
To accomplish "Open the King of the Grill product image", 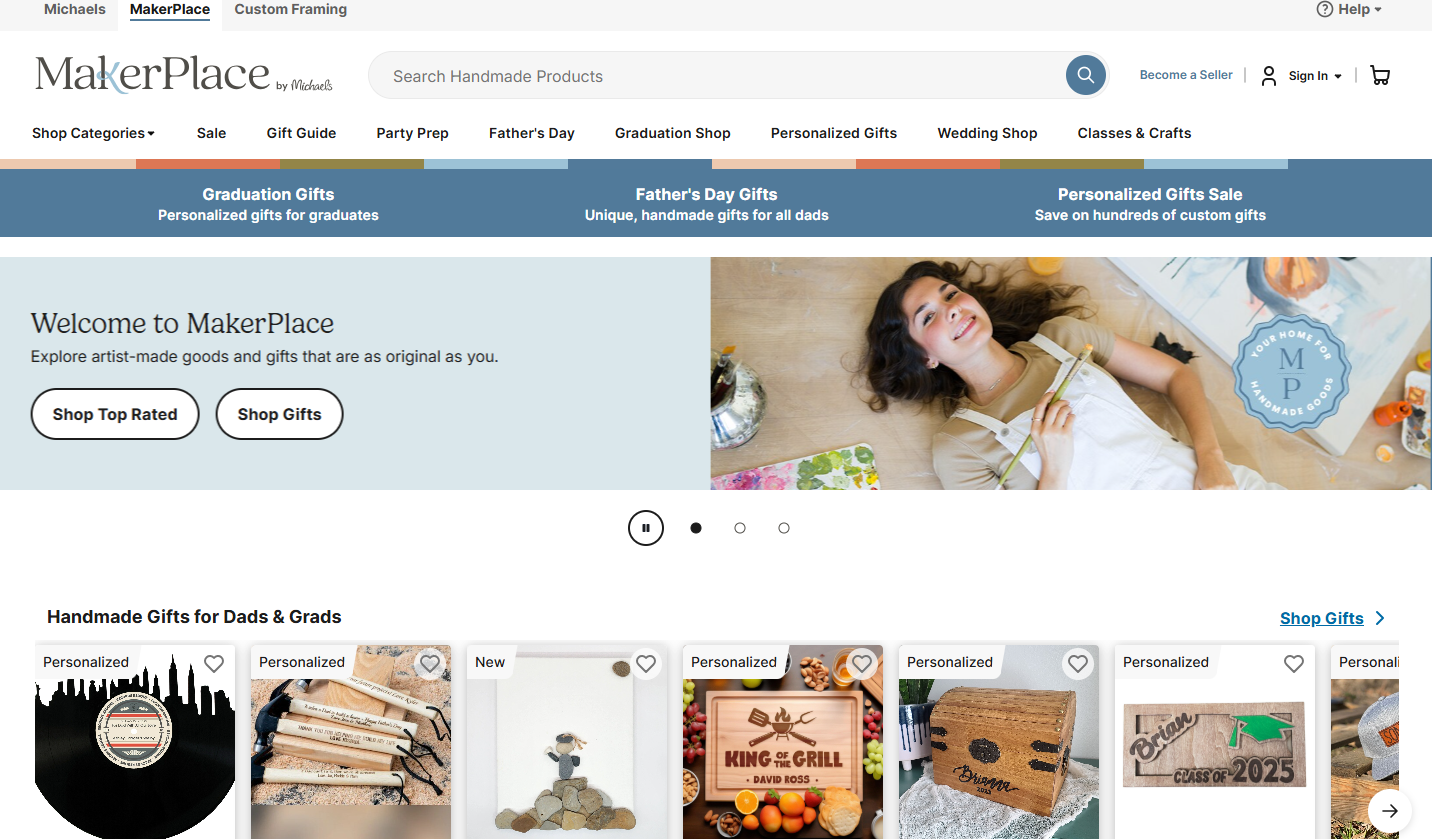I will coord(783,742).
